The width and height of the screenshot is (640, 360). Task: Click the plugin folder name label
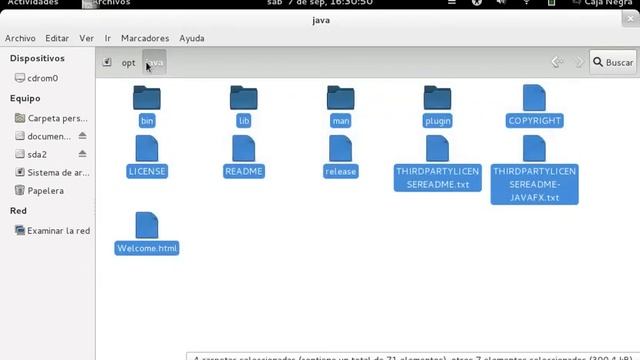[x=437, y=121]
